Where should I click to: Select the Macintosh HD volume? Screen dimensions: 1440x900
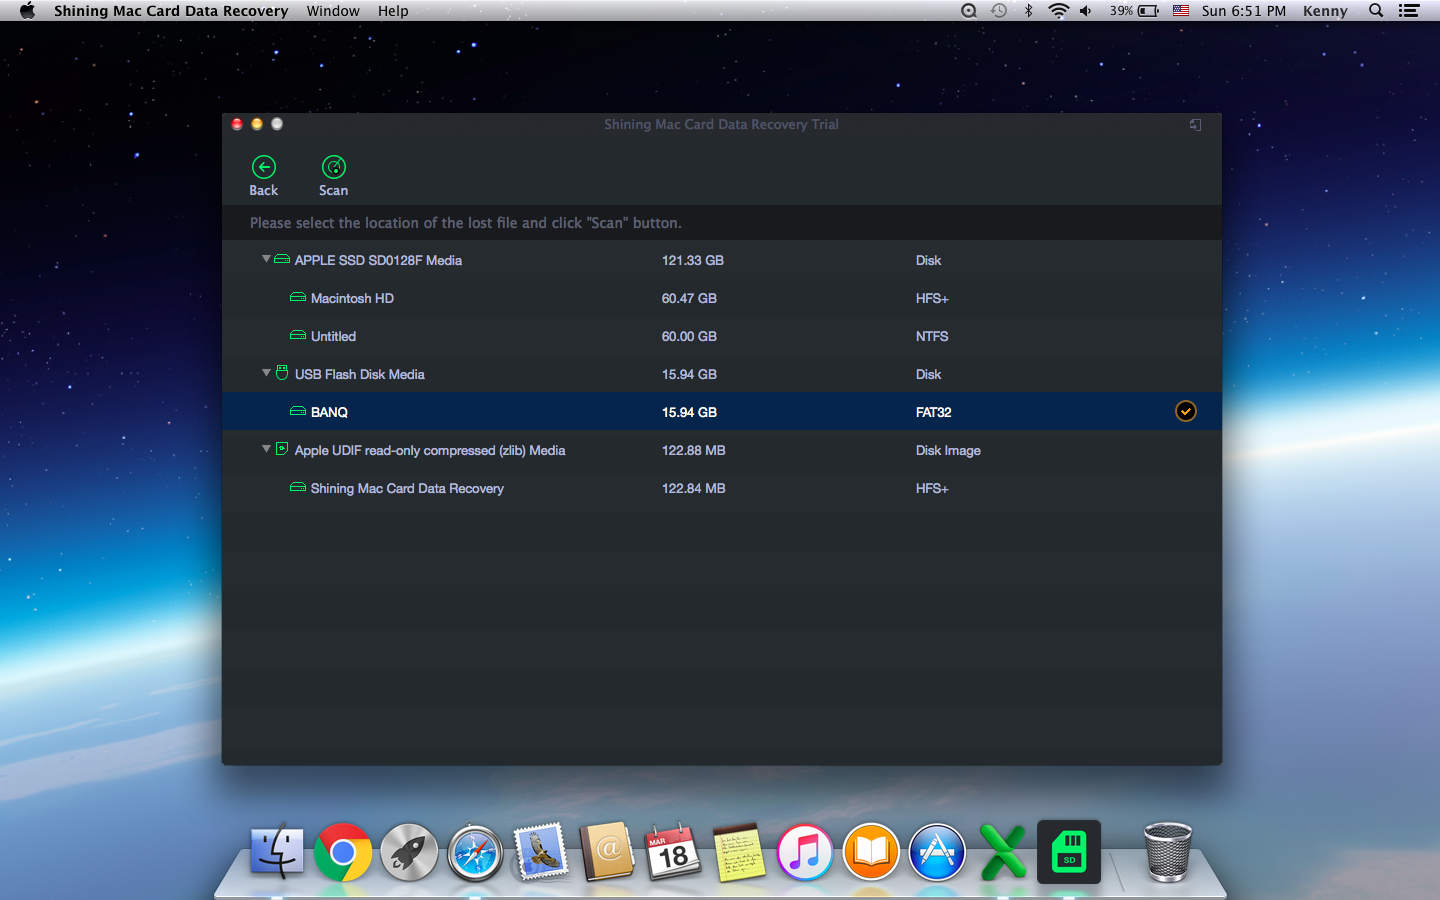(x=352, y=298)
